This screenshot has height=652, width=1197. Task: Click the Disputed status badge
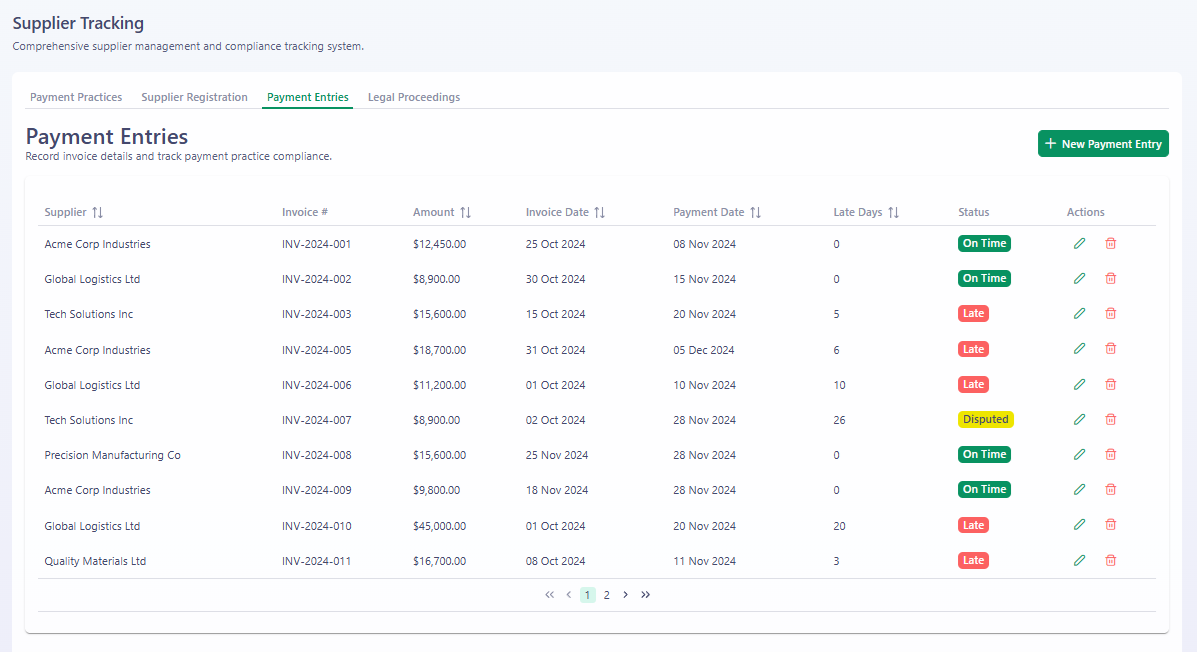[986, 419]
